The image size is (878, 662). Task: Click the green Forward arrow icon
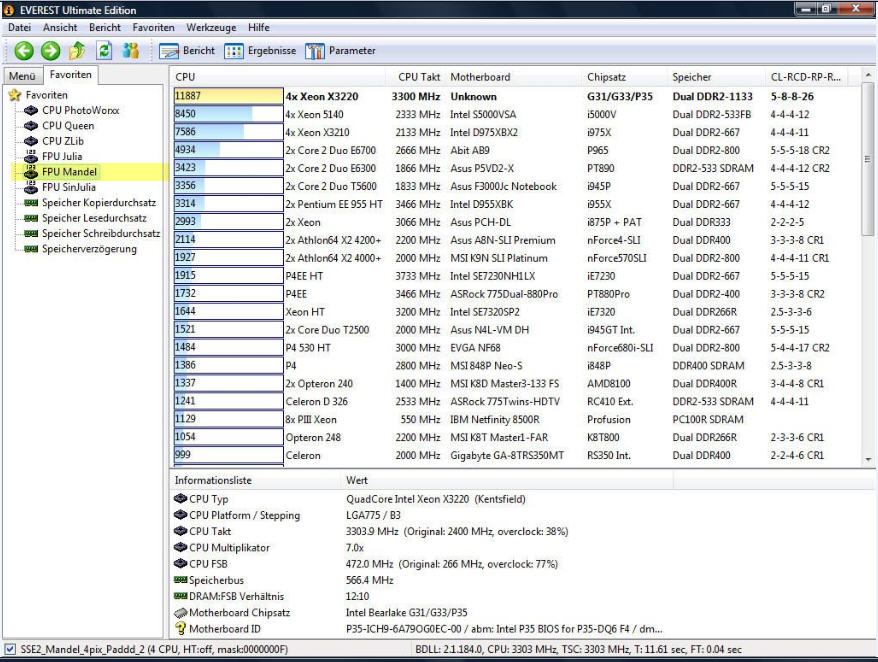(50, 51)
